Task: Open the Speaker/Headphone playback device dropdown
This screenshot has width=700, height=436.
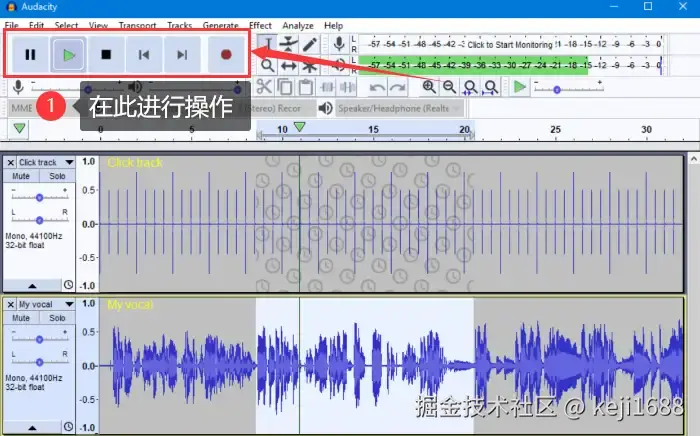Action: coord(399,108)
